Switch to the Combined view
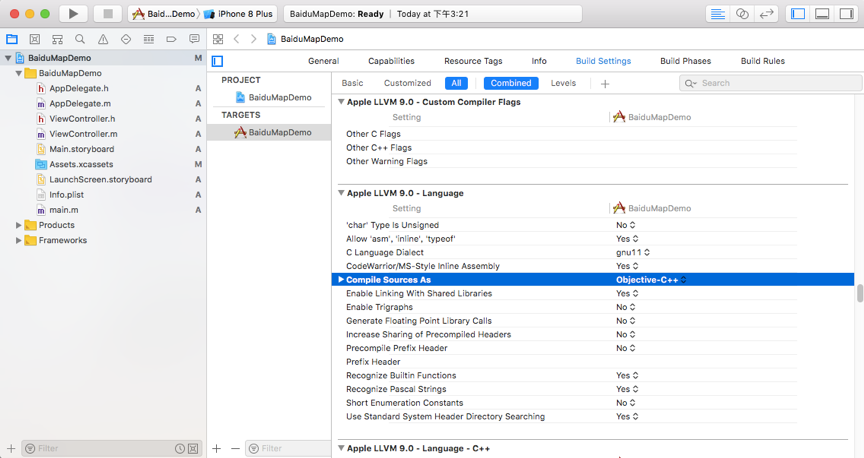This screenshot has height=458, width=864. click(x=511, y=83)
